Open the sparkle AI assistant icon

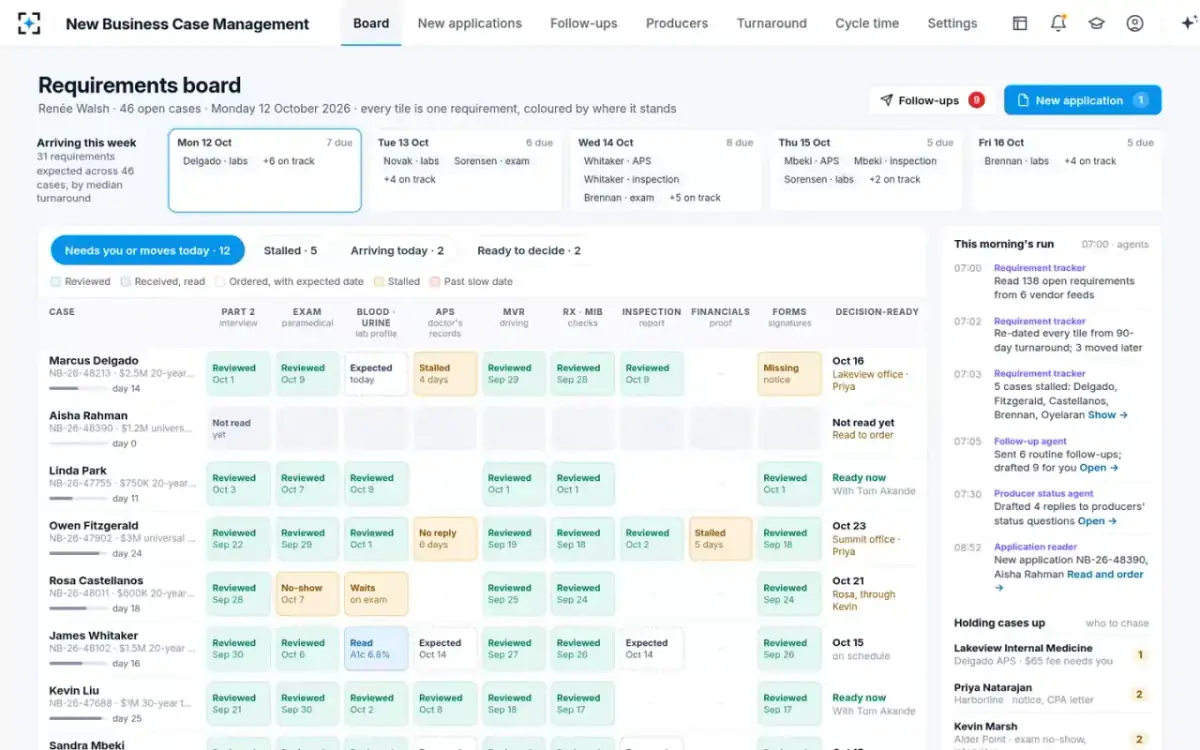(1187, 23)
